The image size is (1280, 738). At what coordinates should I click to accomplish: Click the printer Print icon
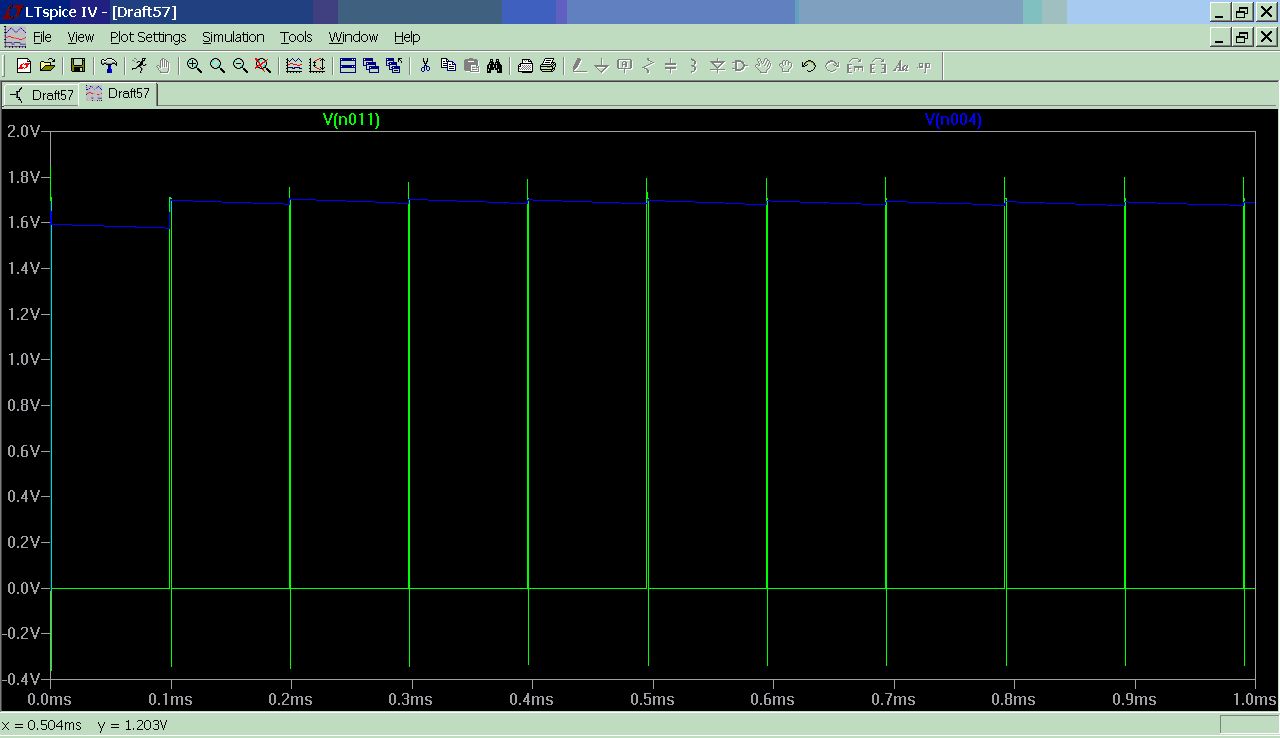click(x=548, y=66)
